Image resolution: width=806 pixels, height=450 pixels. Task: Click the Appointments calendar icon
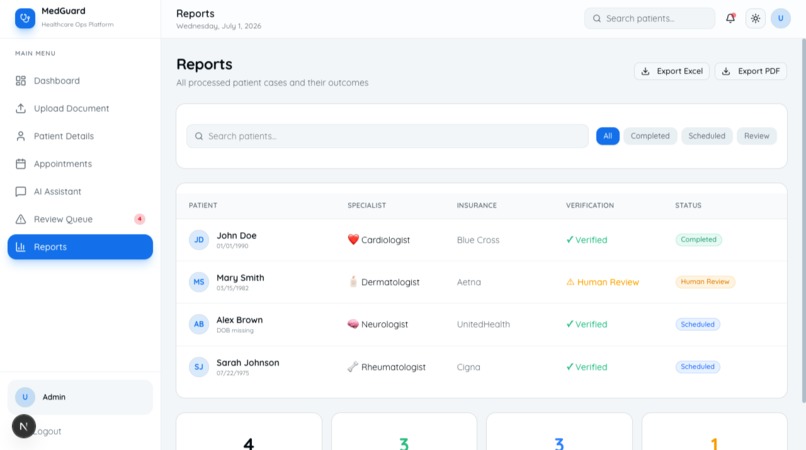21,164
